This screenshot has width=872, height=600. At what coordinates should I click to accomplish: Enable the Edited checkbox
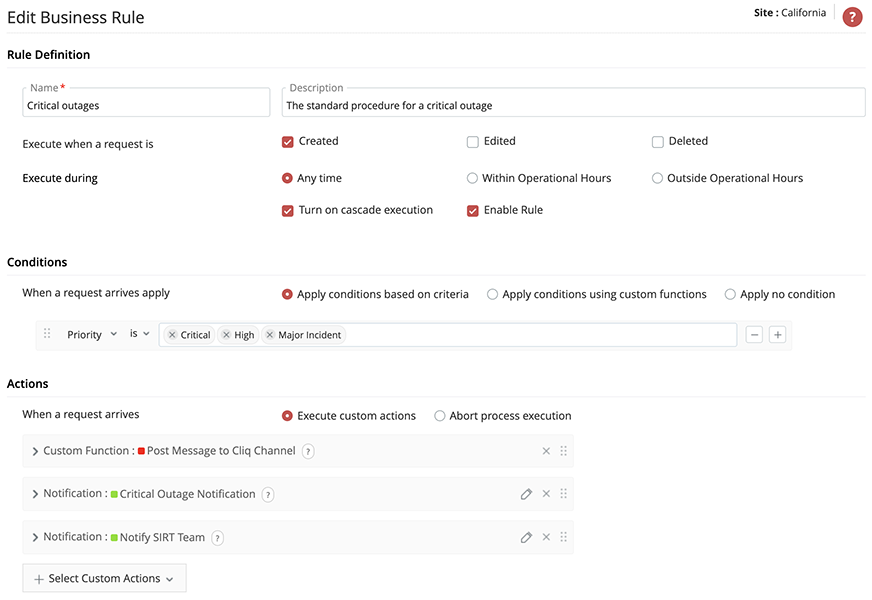pyautogui.click(x=473, y=142)
